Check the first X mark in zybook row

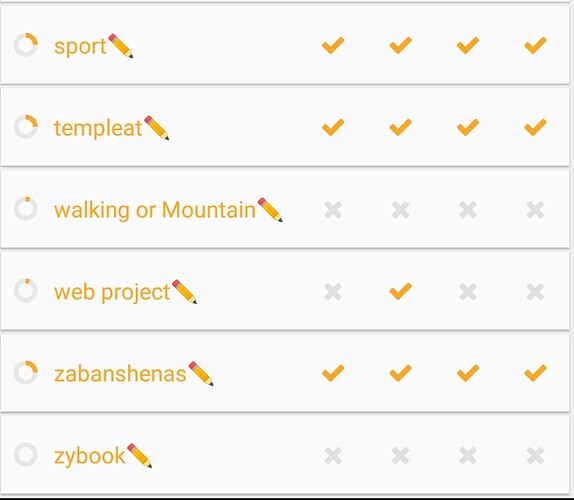tap(333, 456)
